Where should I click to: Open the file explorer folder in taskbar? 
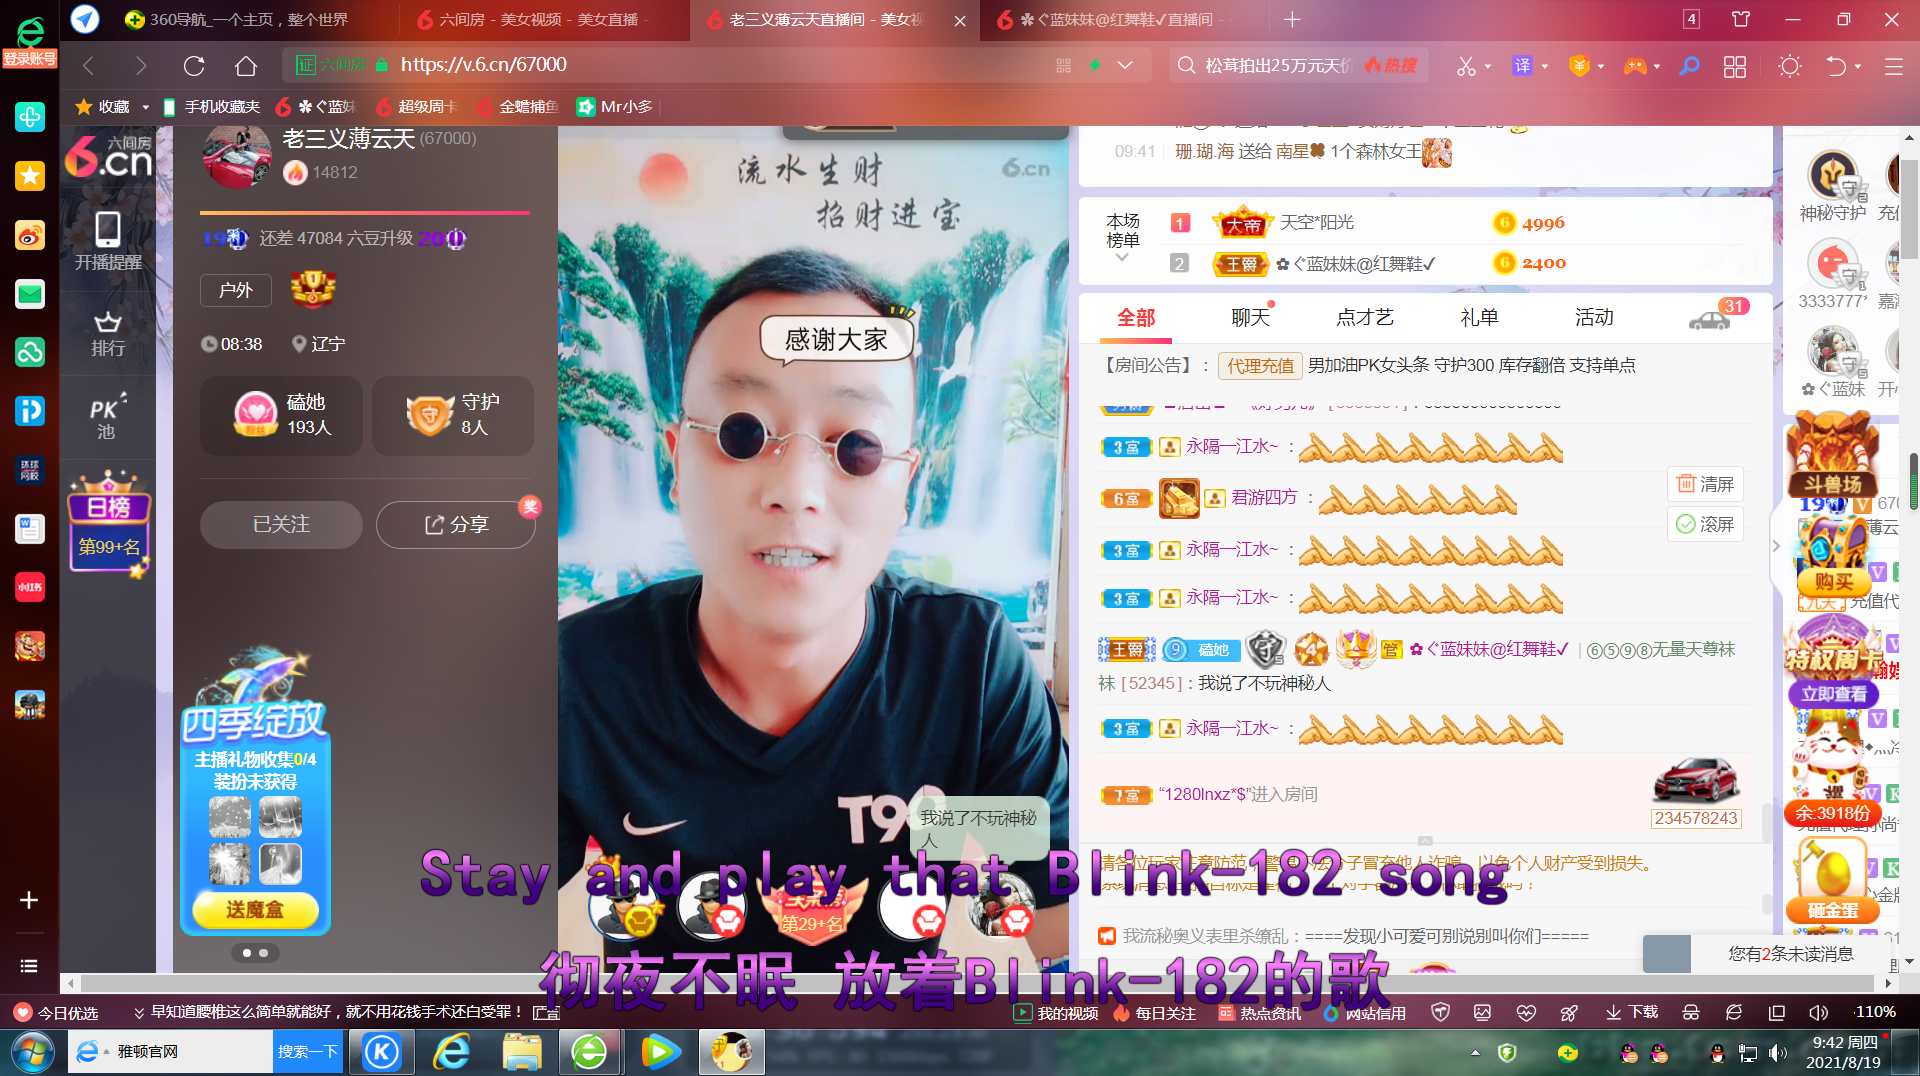coord(521,1052)
